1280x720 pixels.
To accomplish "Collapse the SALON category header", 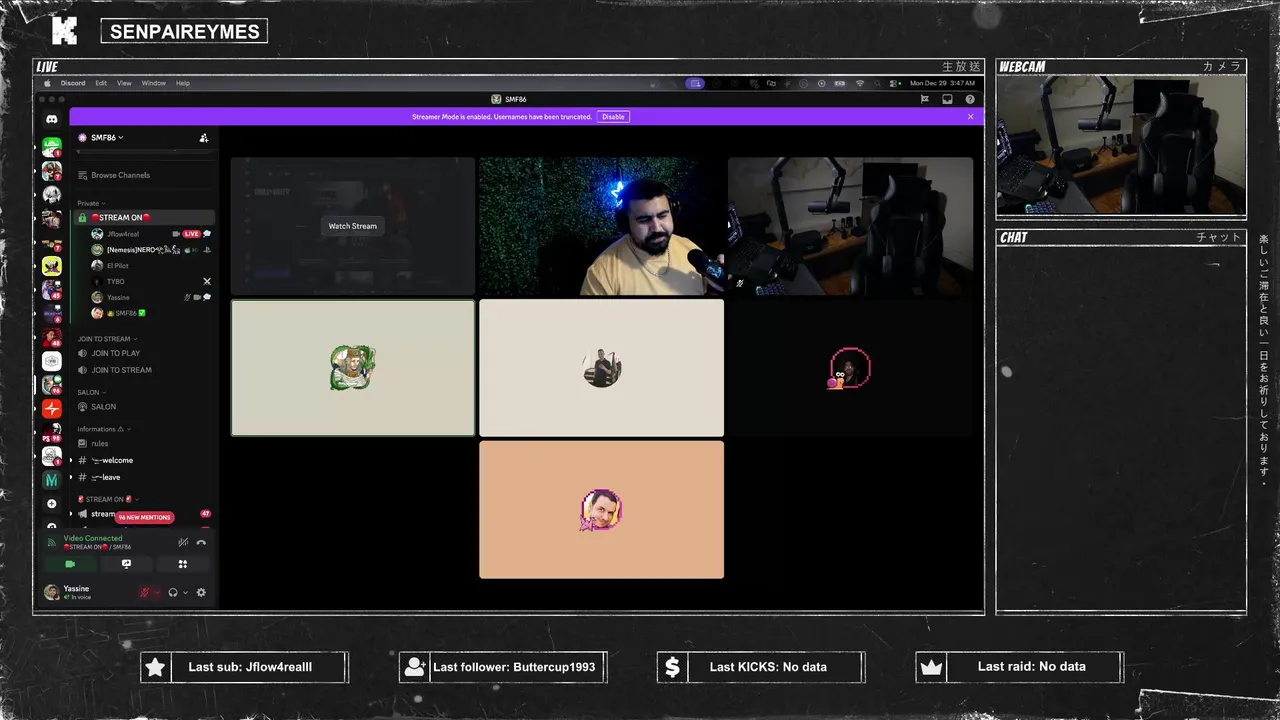I will [x=90, y=392].
